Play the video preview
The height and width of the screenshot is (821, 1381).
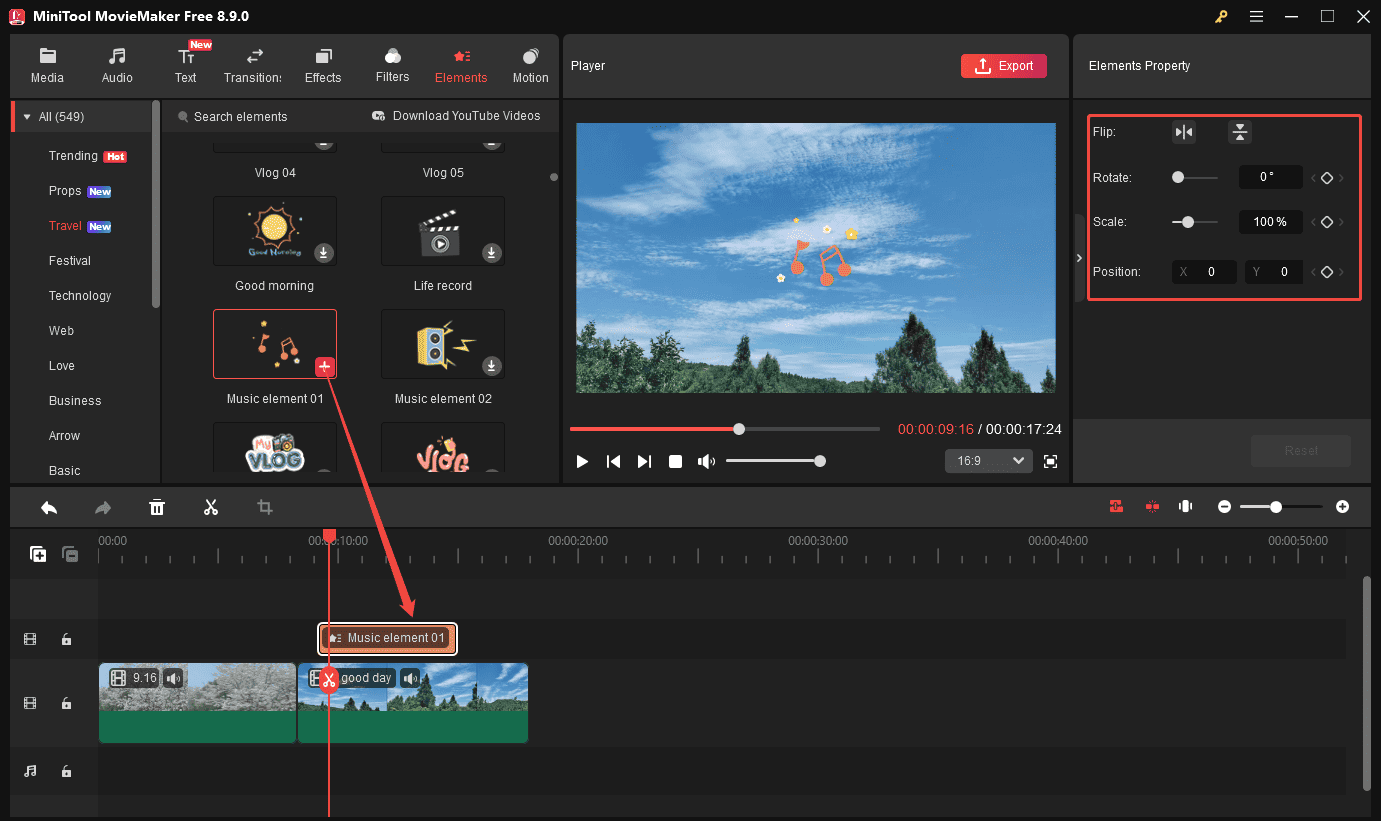click(x=582, y=461)
